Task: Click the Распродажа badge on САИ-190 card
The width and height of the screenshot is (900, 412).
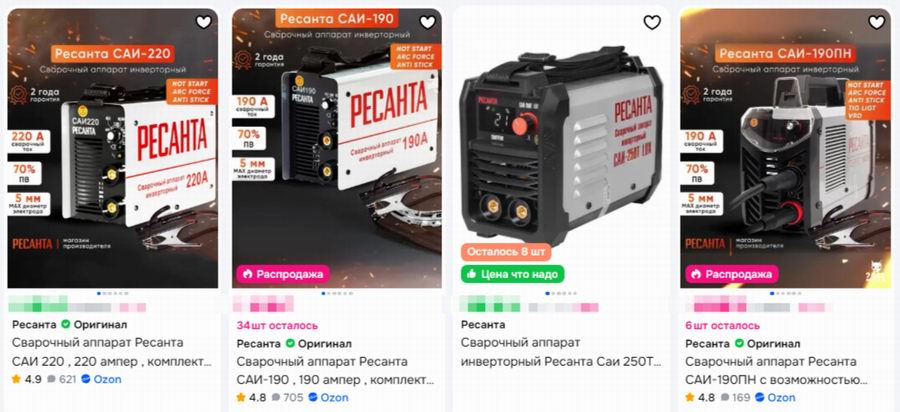Action: coord(284,274)
